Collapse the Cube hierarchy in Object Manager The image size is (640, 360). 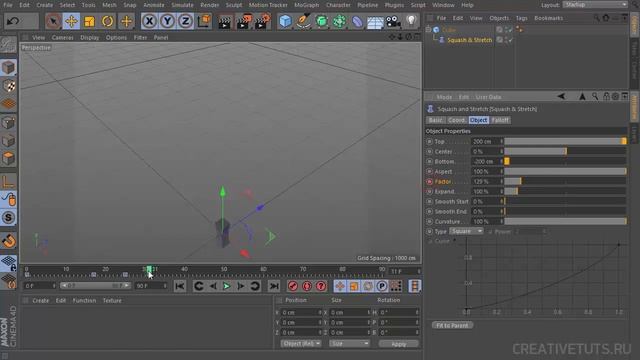pyautogui.click(x=428, y=29)
